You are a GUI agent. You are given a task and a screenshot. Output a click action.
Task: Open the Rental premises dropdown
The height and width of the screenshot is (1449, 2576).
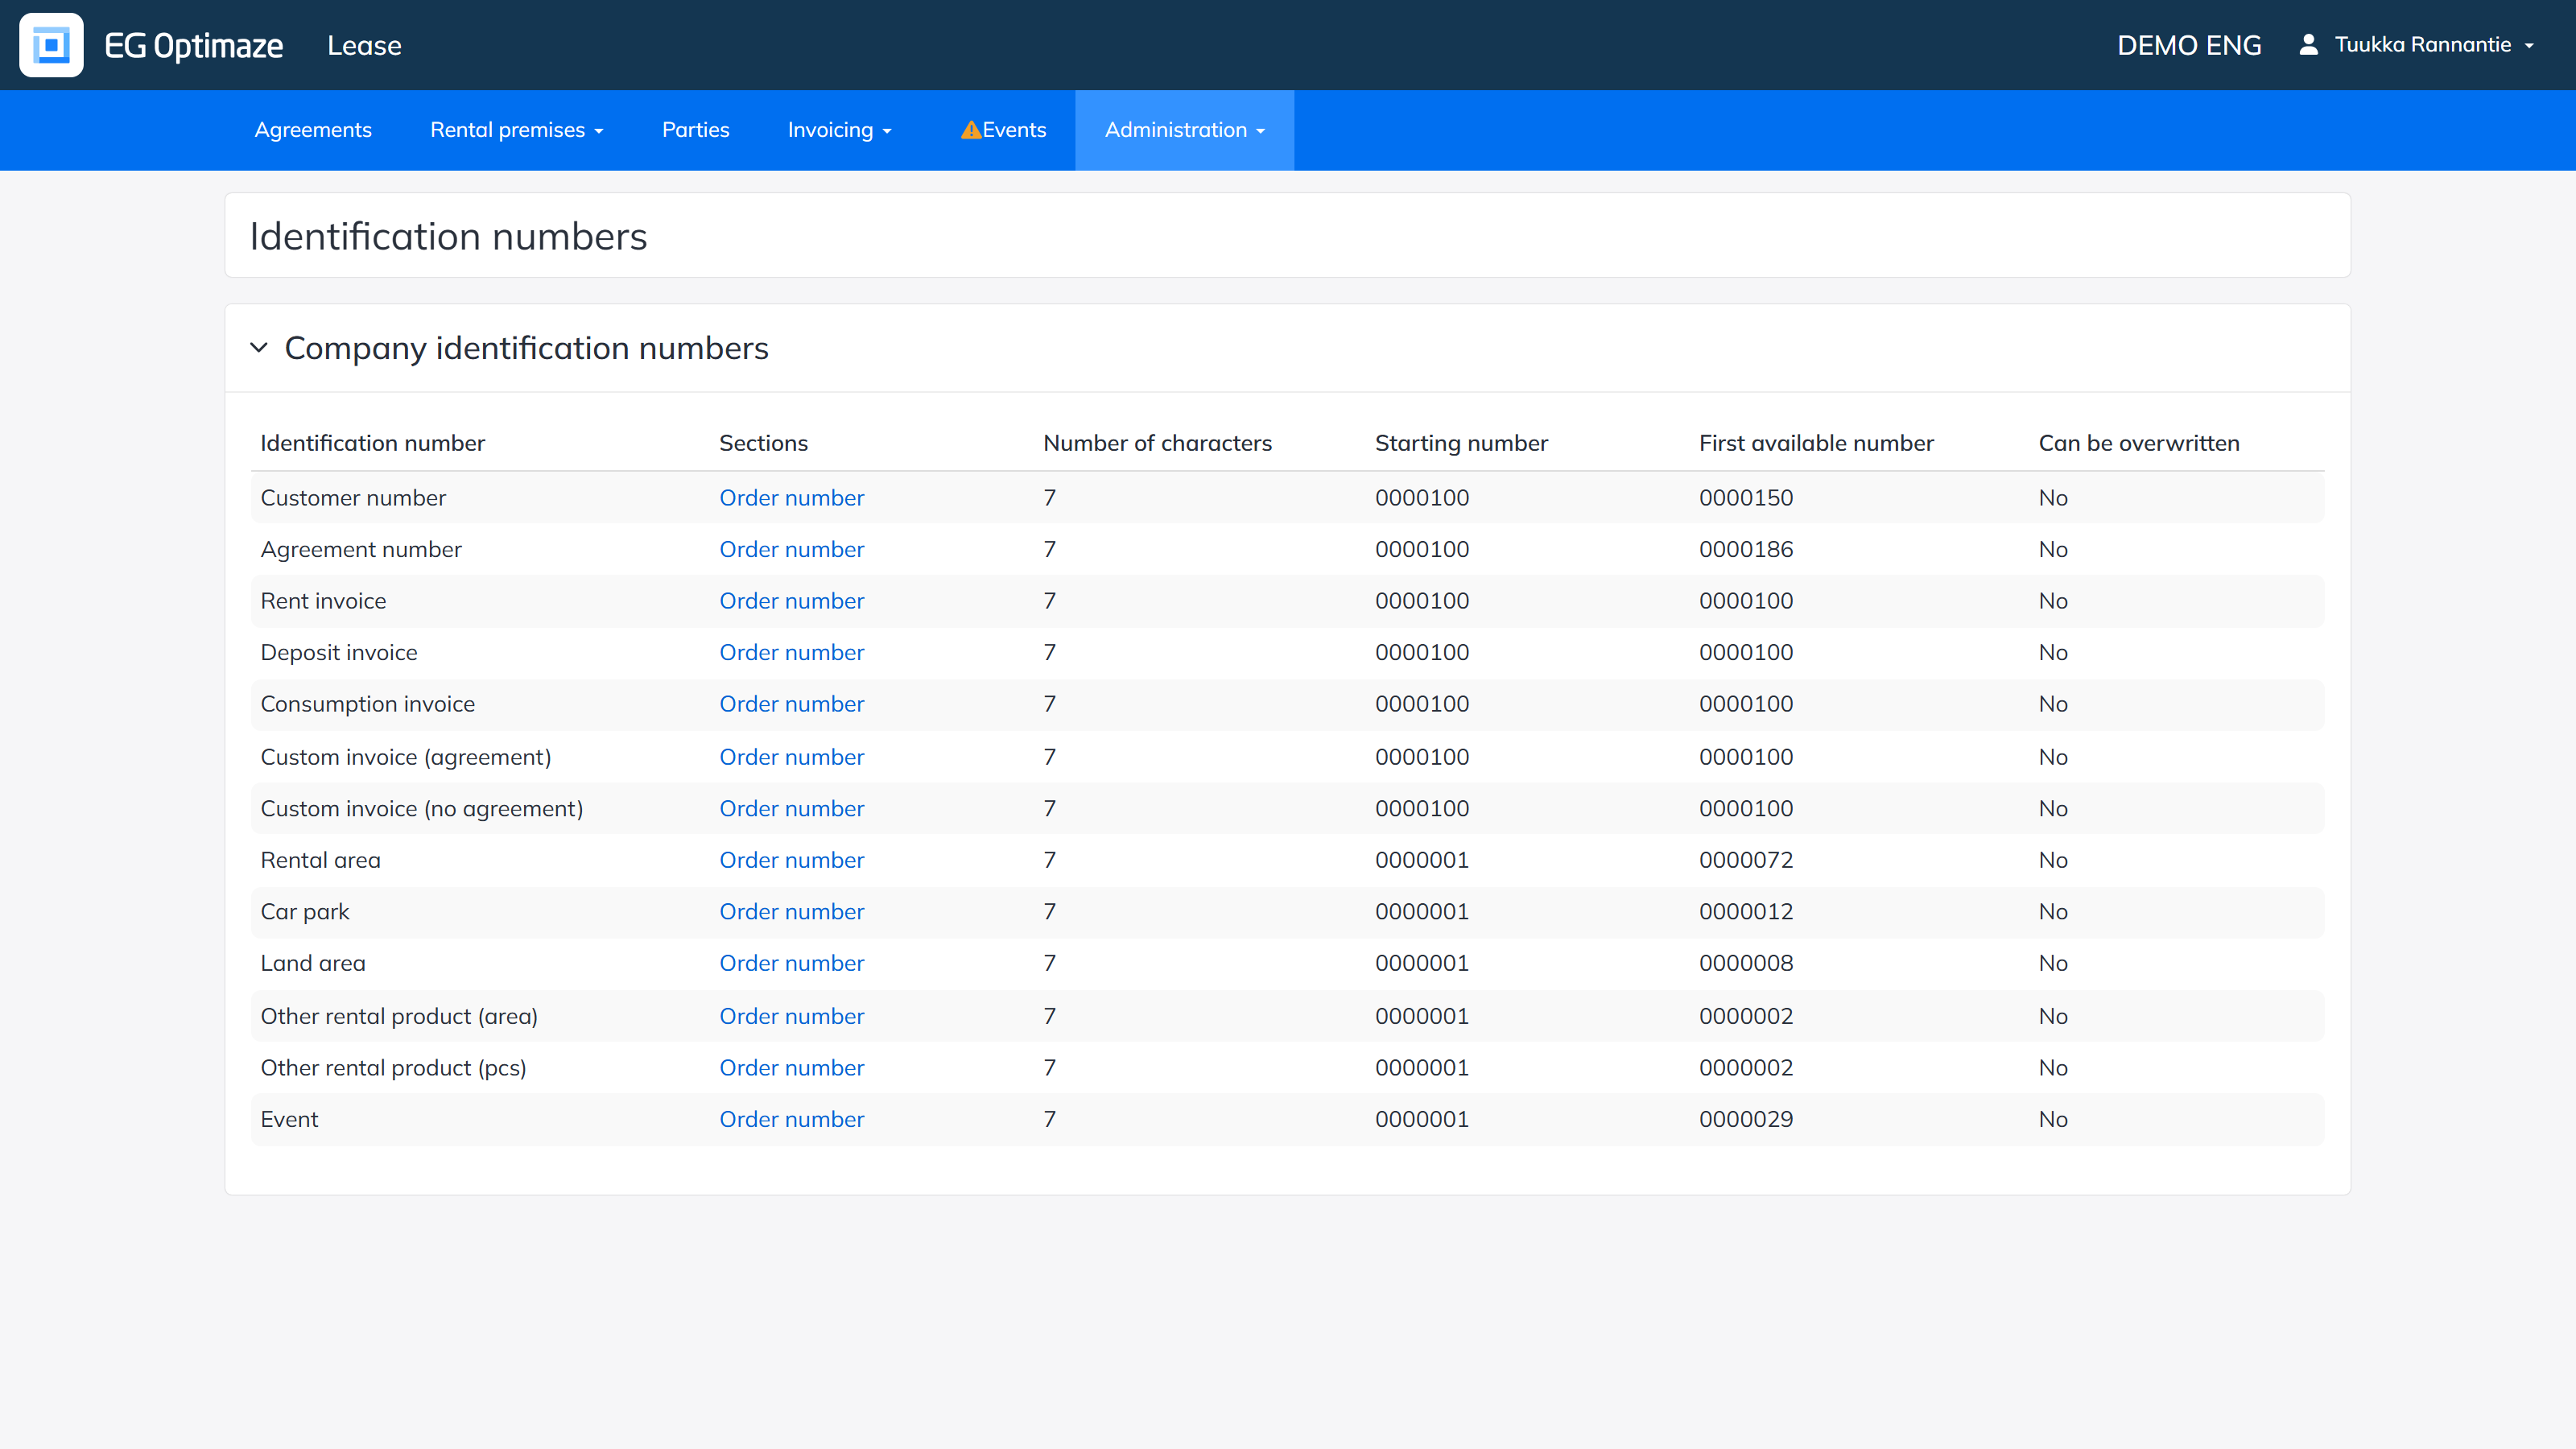pos(516,130)
